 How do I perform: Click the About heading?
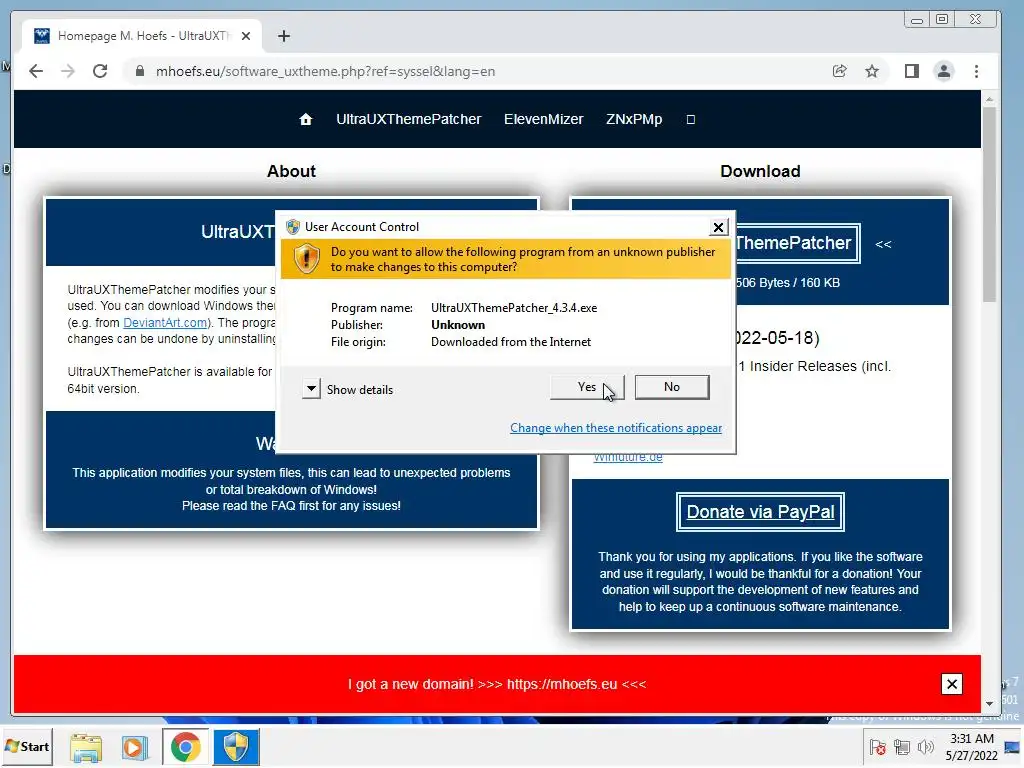[291, 171]
